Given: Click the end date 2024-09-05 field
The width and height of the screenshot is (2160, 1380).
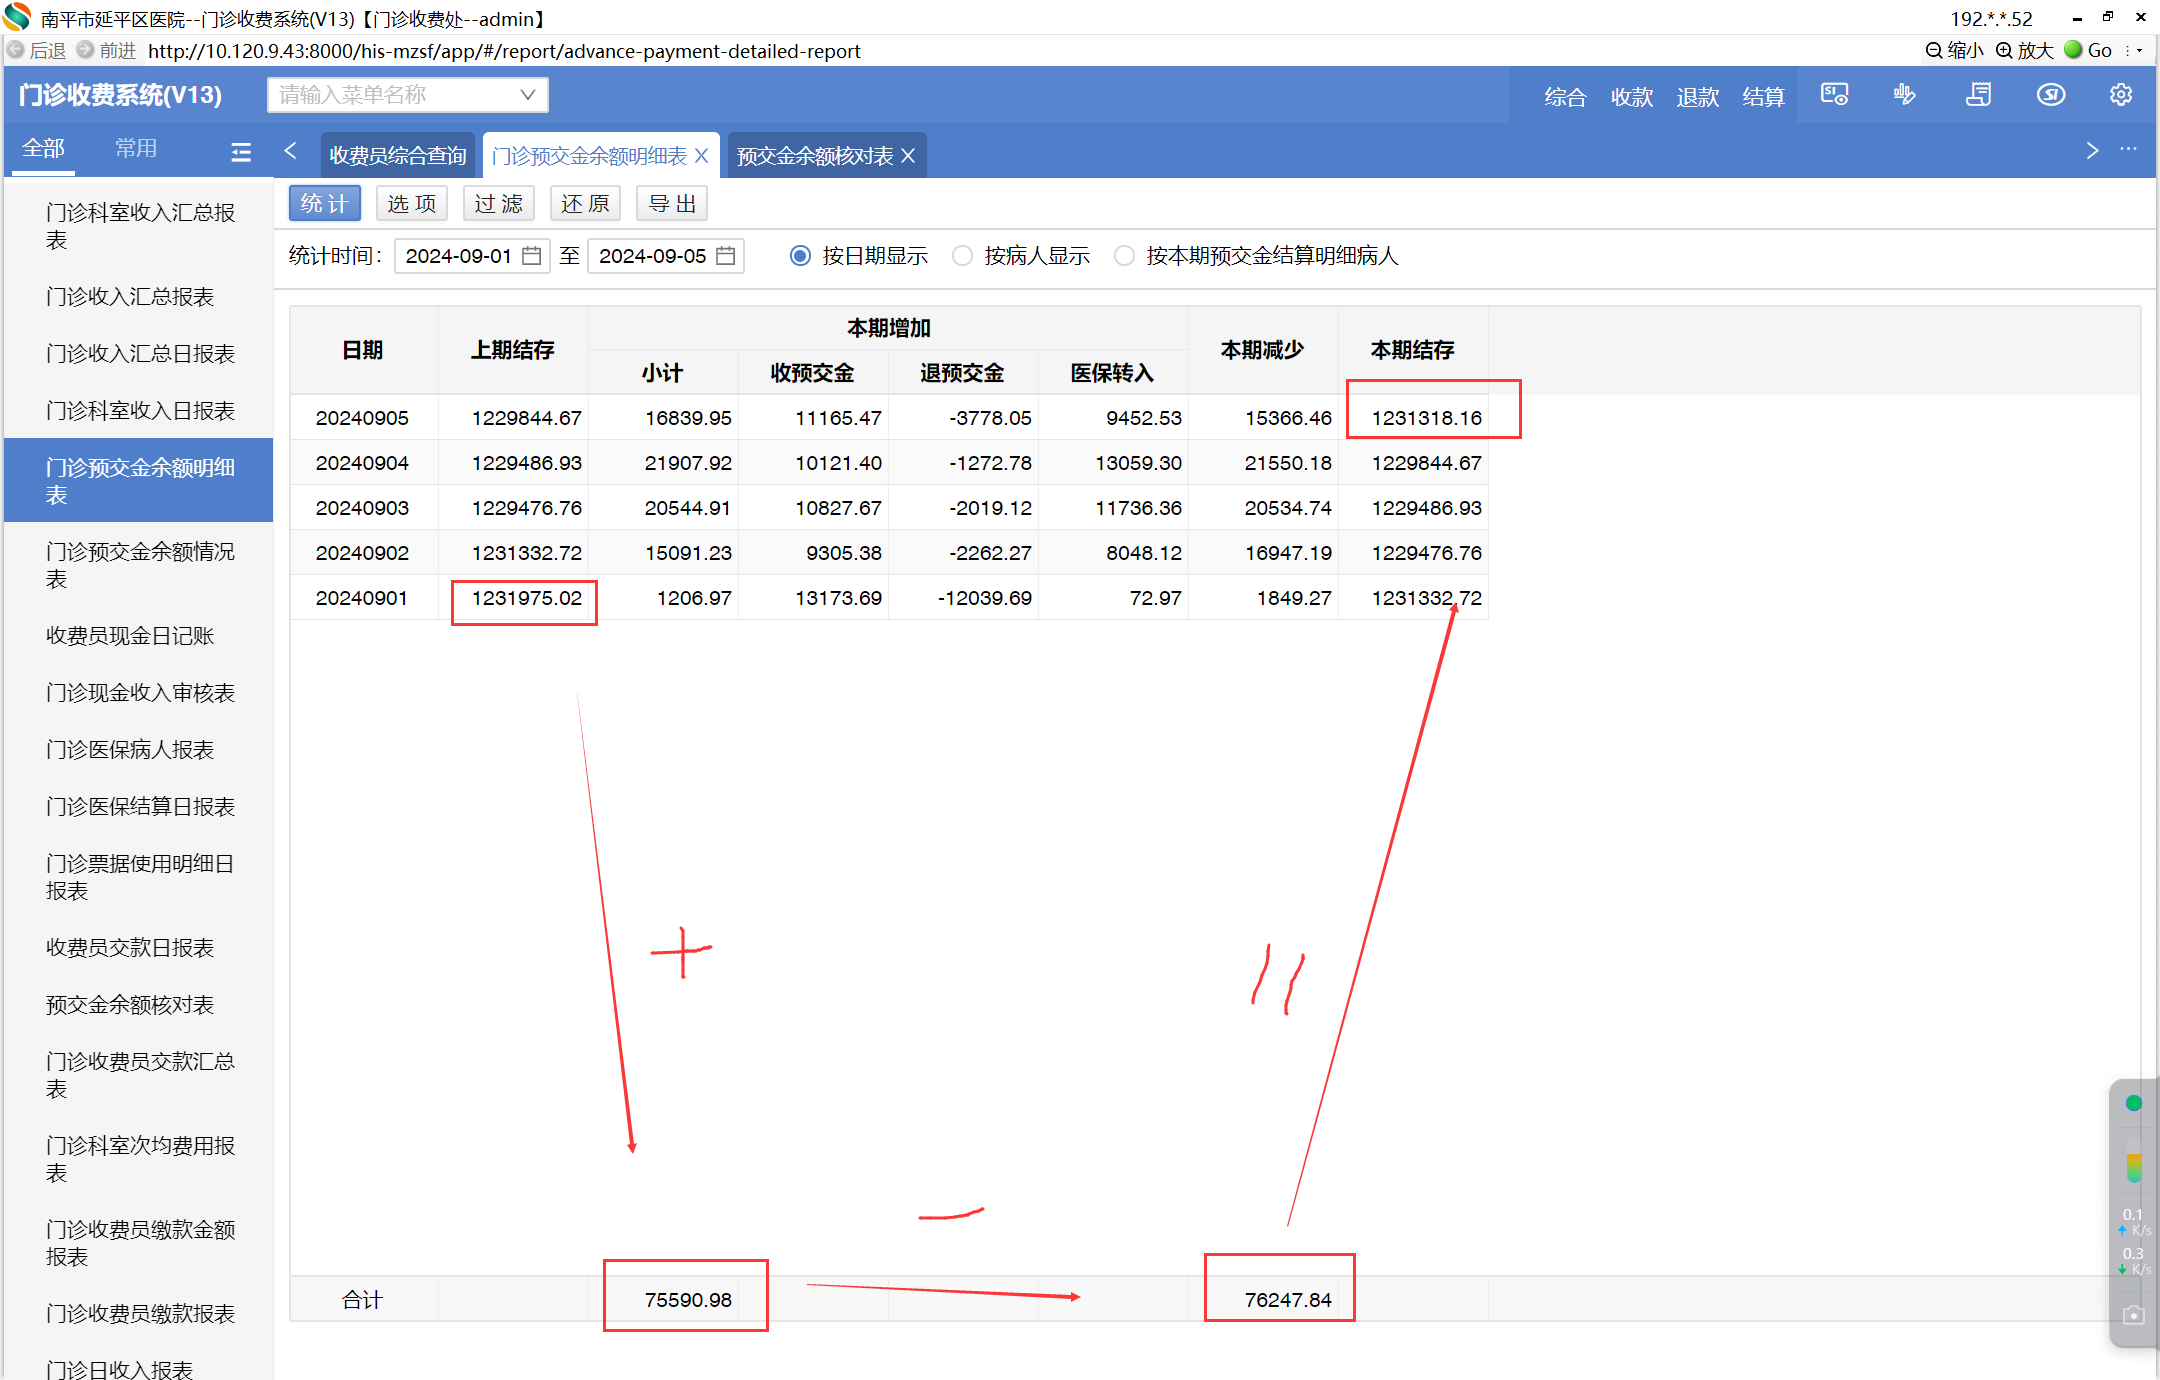Looking at the screenshot, I should point(653,256).
